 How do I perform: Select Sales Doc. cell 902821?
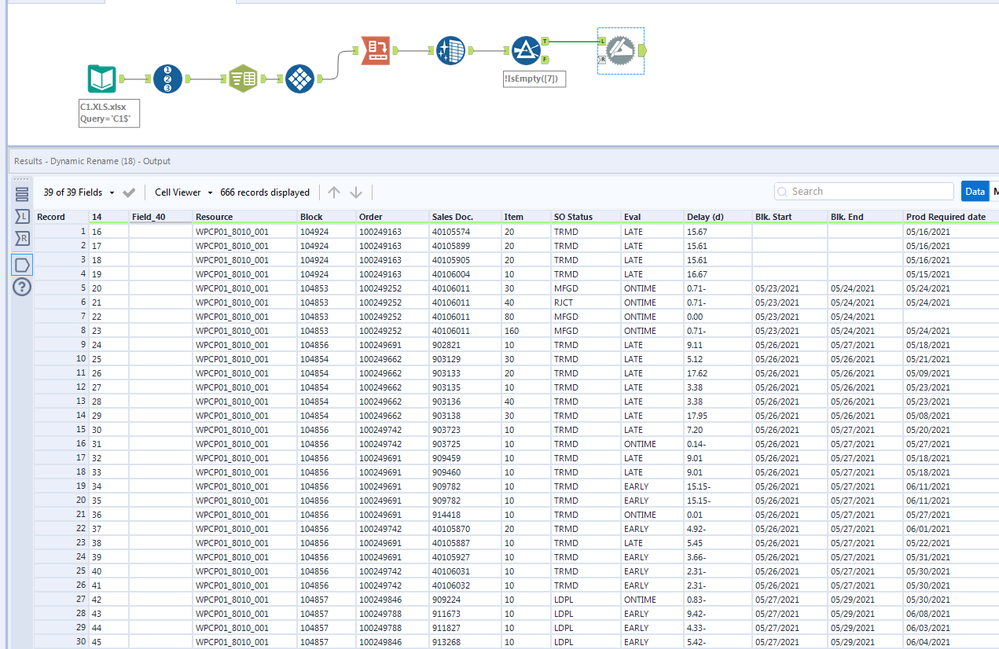(x=465, y=345)
